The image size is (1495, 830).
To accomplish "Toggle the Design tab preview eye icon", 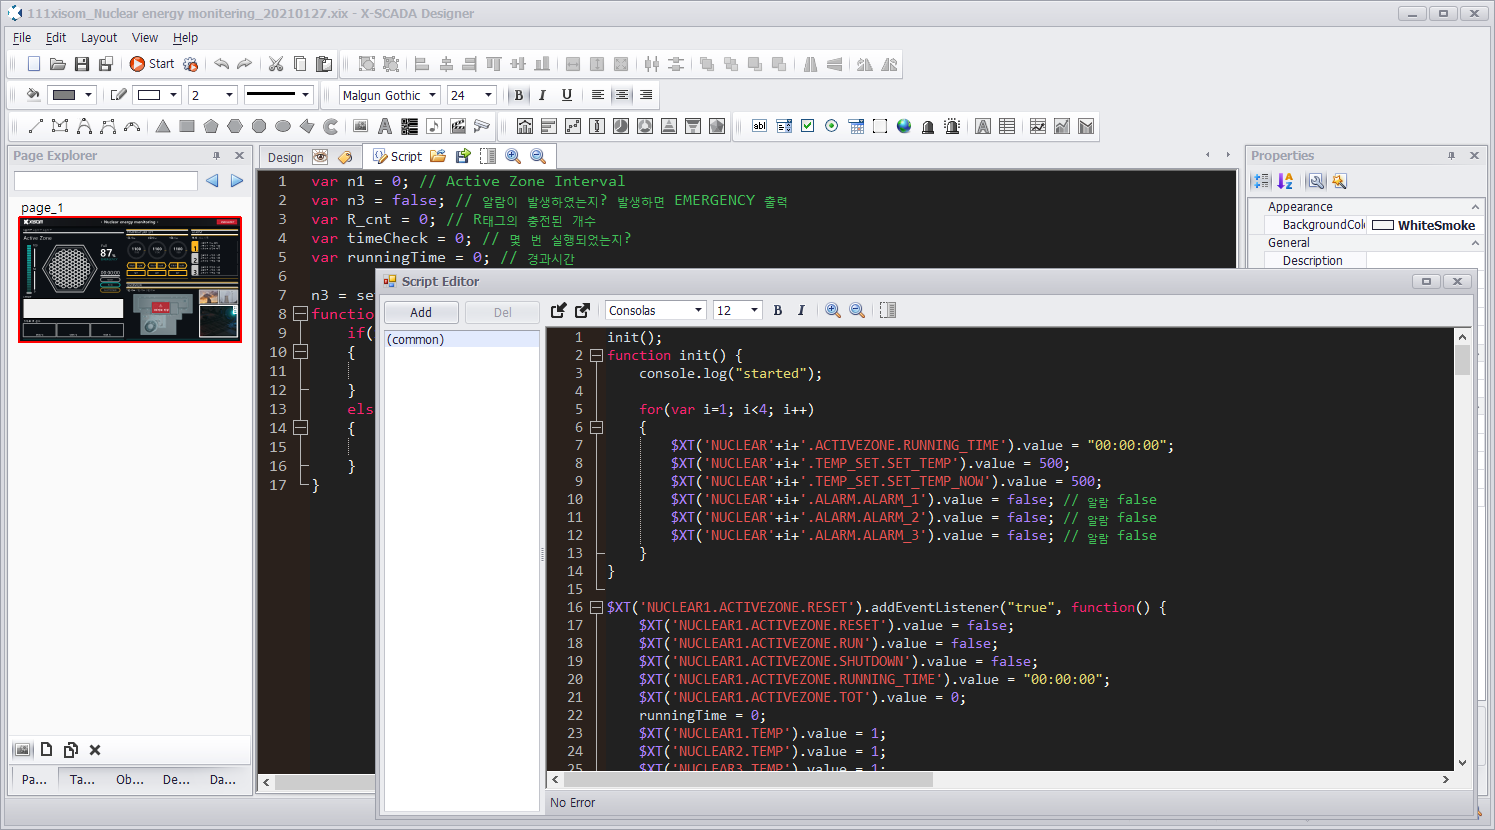I will 320,157.
